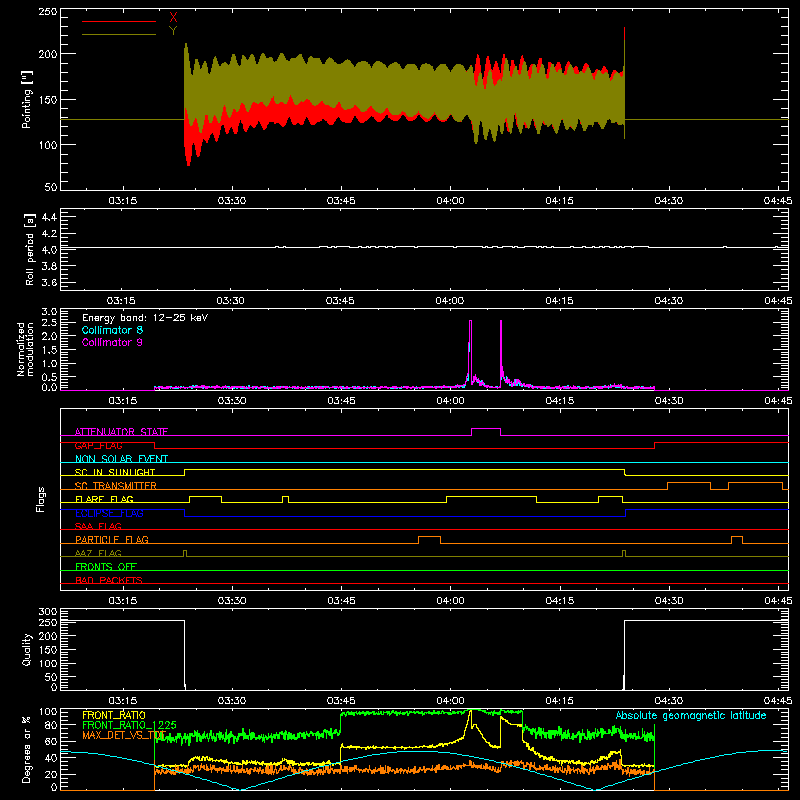This screenshot has height=800, width=800.
Task: Click the '04:45' time label under the Flags plot
Action: point(778,601)
